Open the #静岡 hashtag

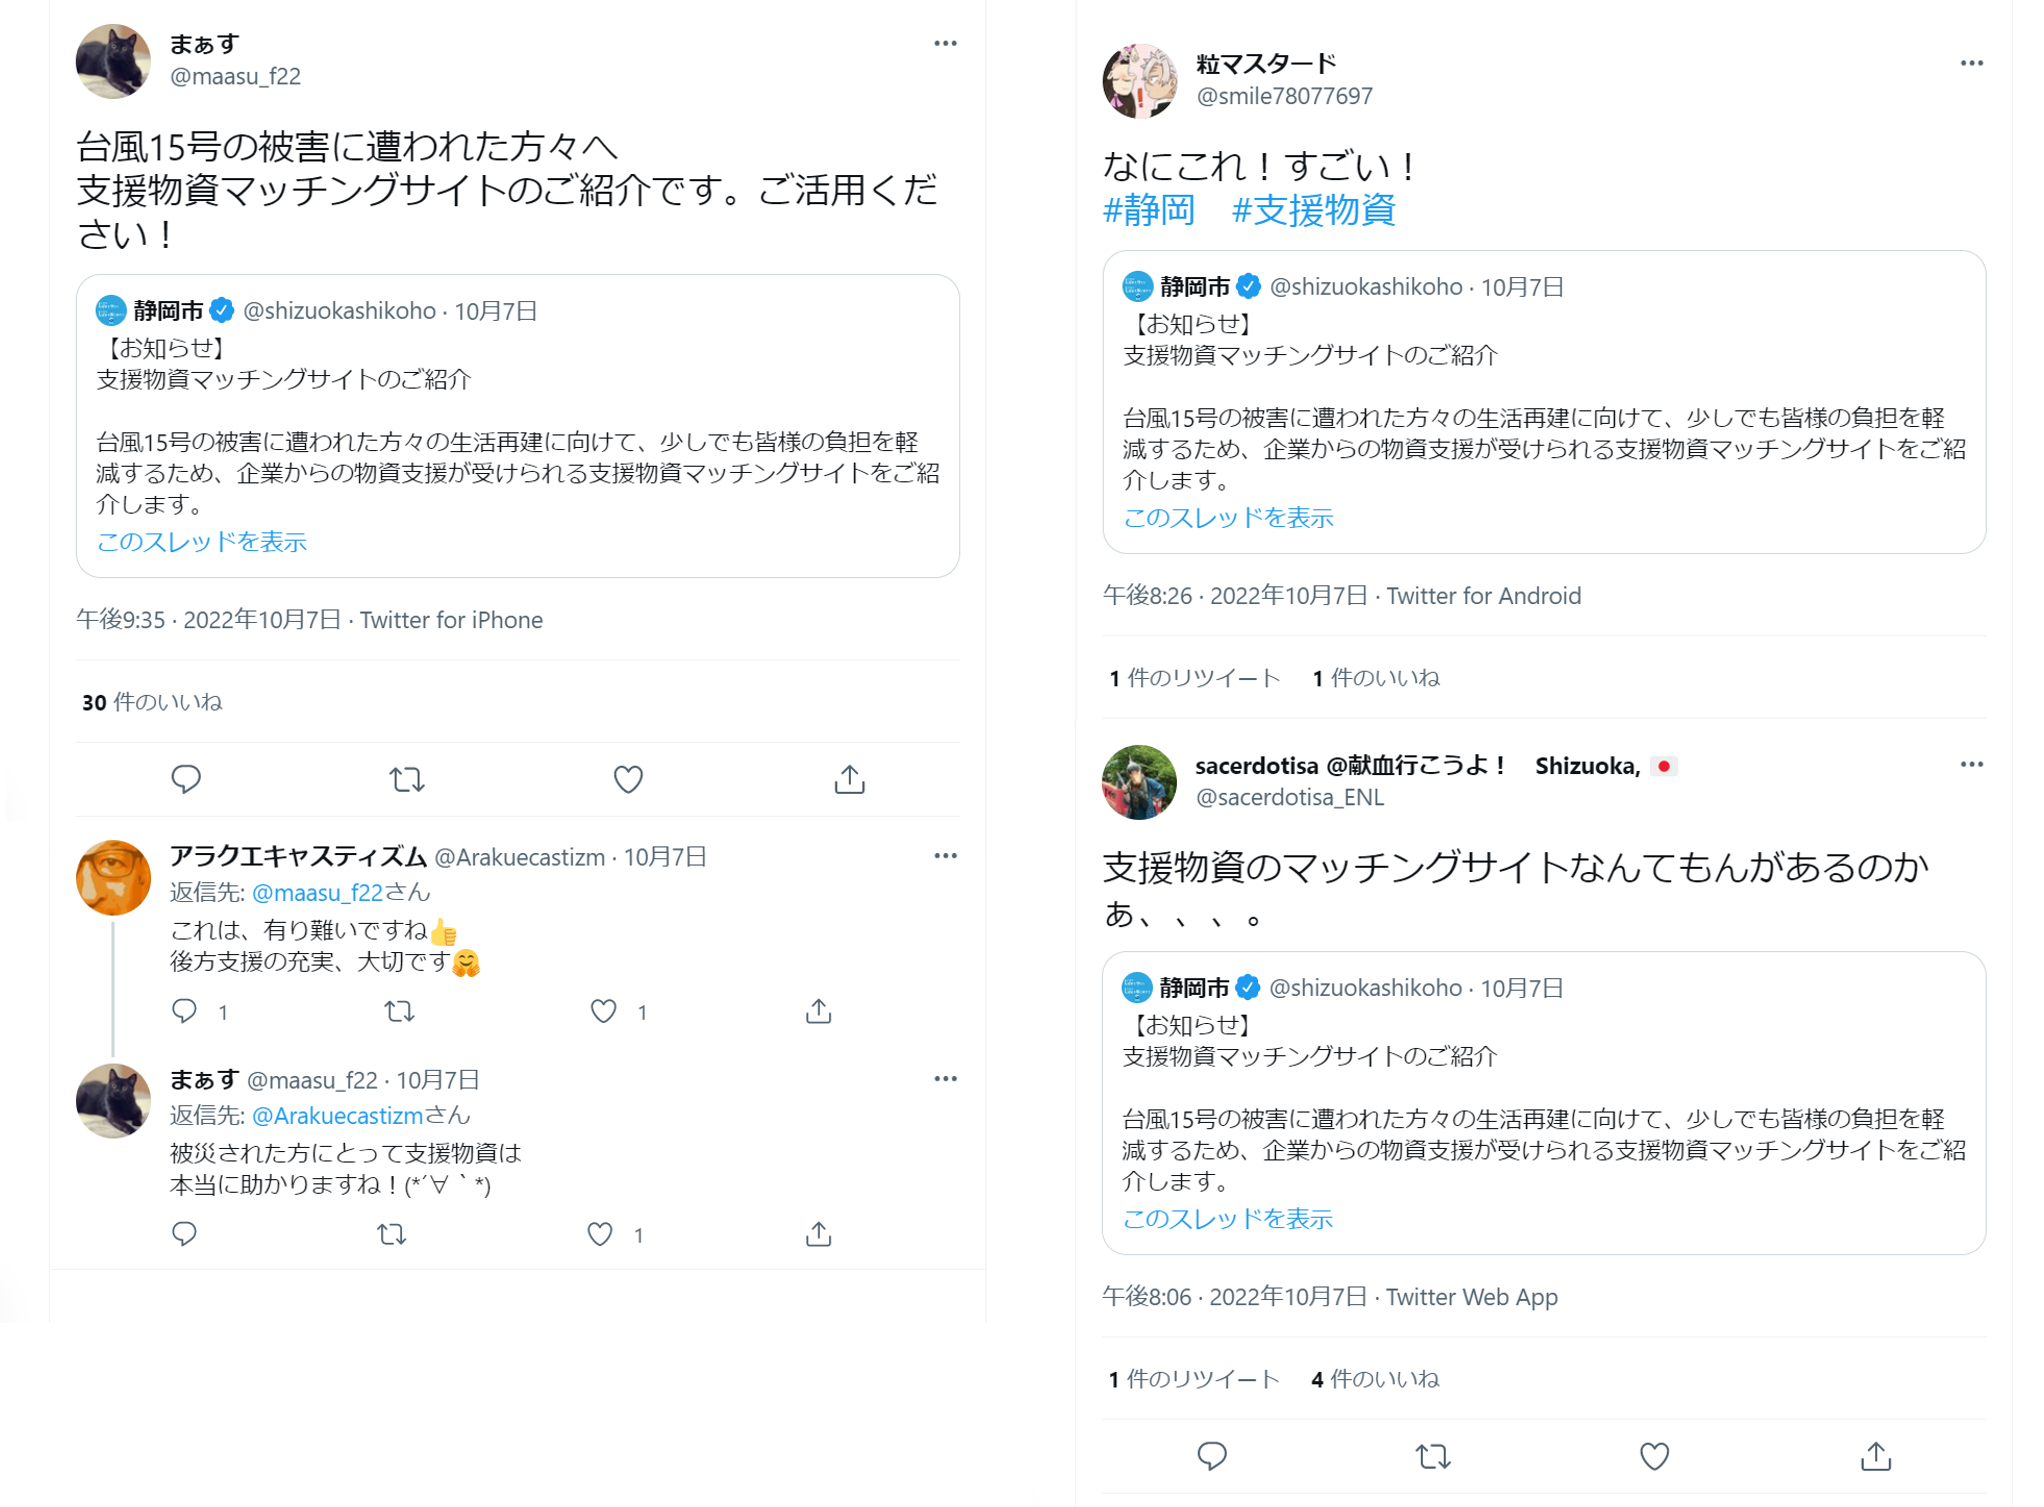click(x=1148, y=211)
